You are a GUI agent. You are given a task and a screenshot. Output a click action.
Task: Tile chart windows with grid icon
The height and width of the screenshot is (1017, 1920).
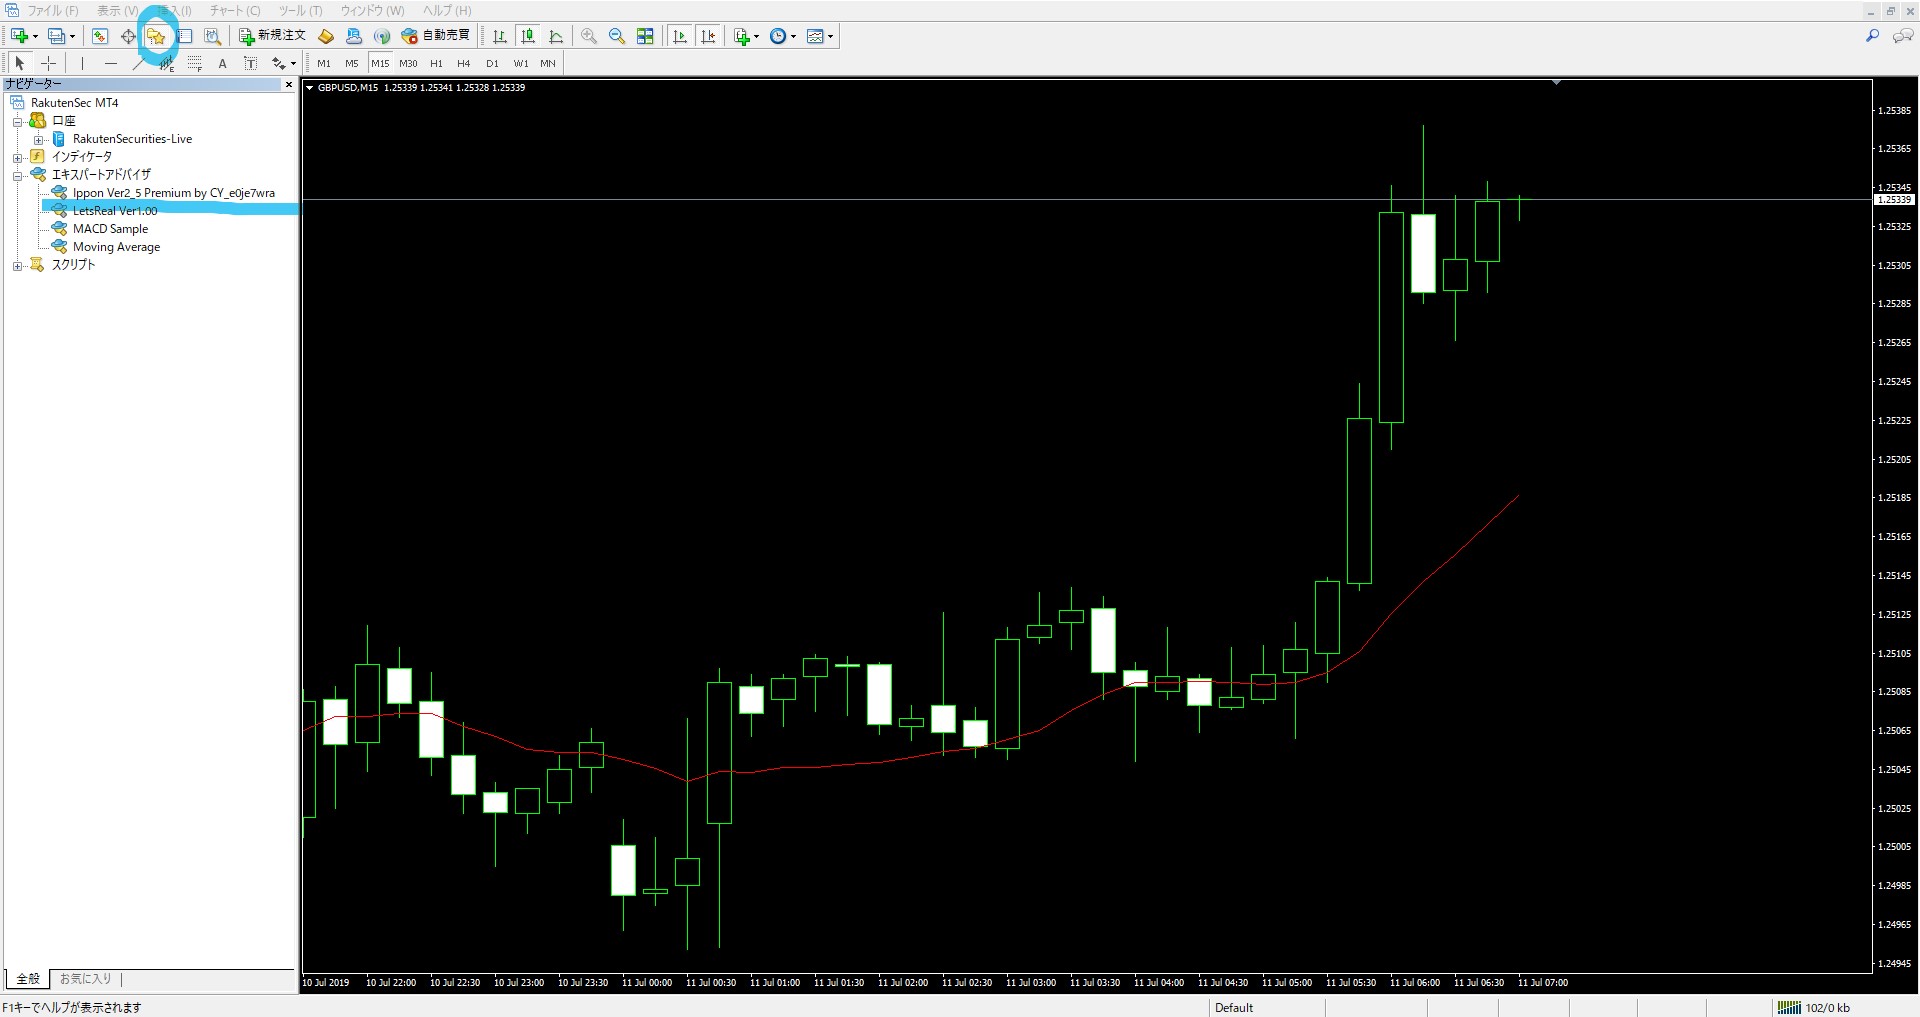[645, 36]
